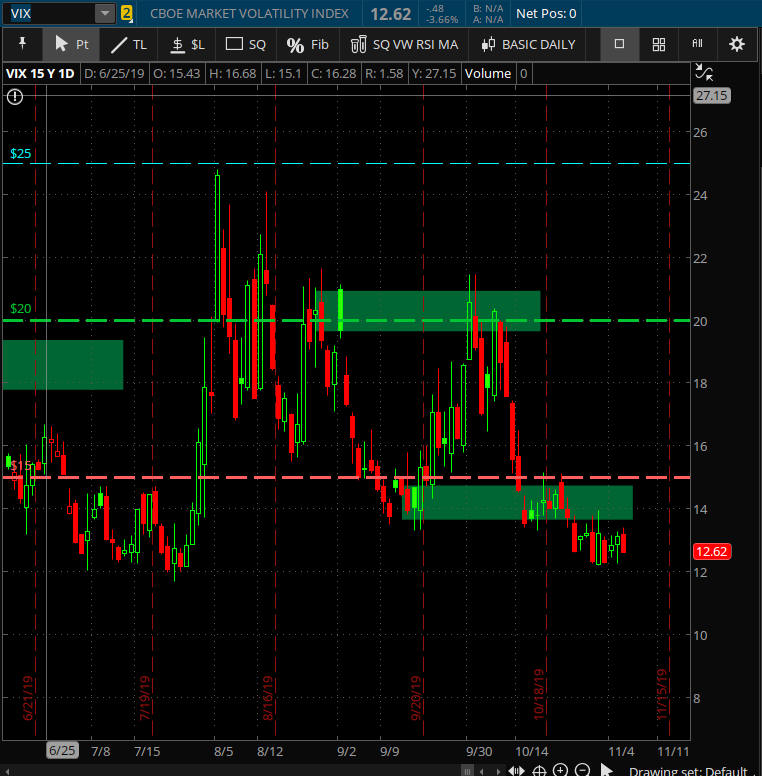This screenshot has height=776, width=762.
Task: Toggle single chart layout view
Action: 619,44
